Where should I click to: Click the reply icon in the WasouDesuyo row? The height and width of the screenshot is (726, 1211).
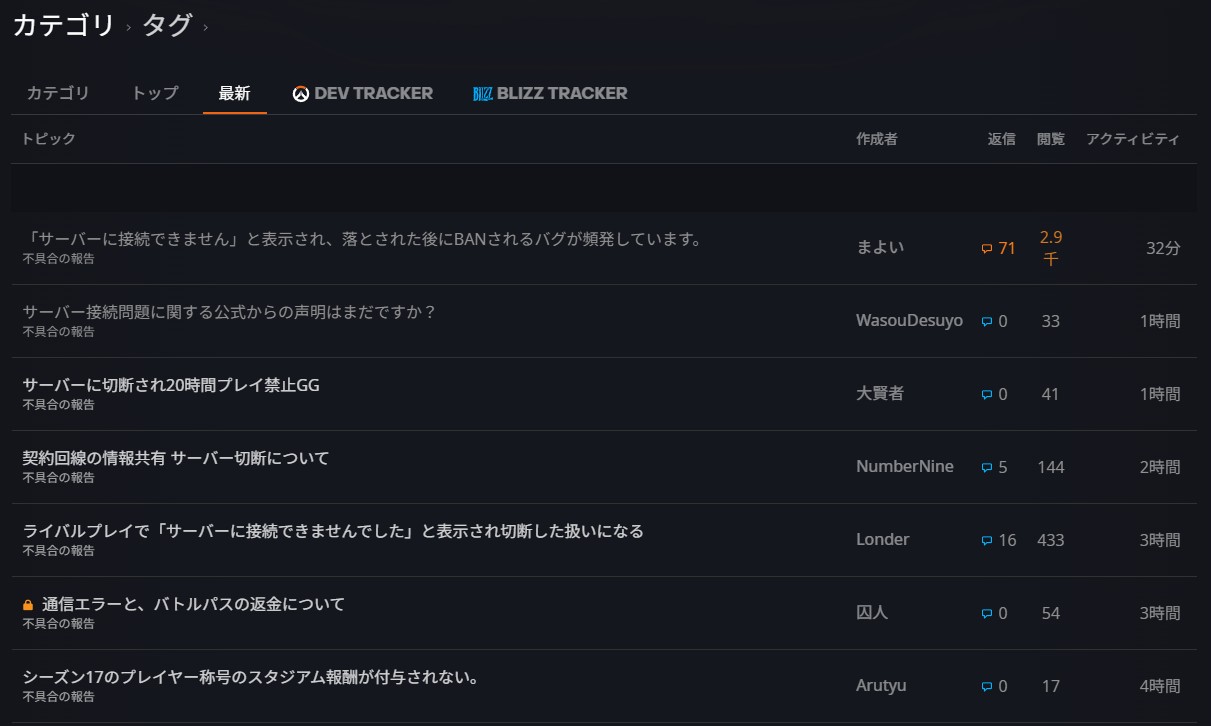987,322
